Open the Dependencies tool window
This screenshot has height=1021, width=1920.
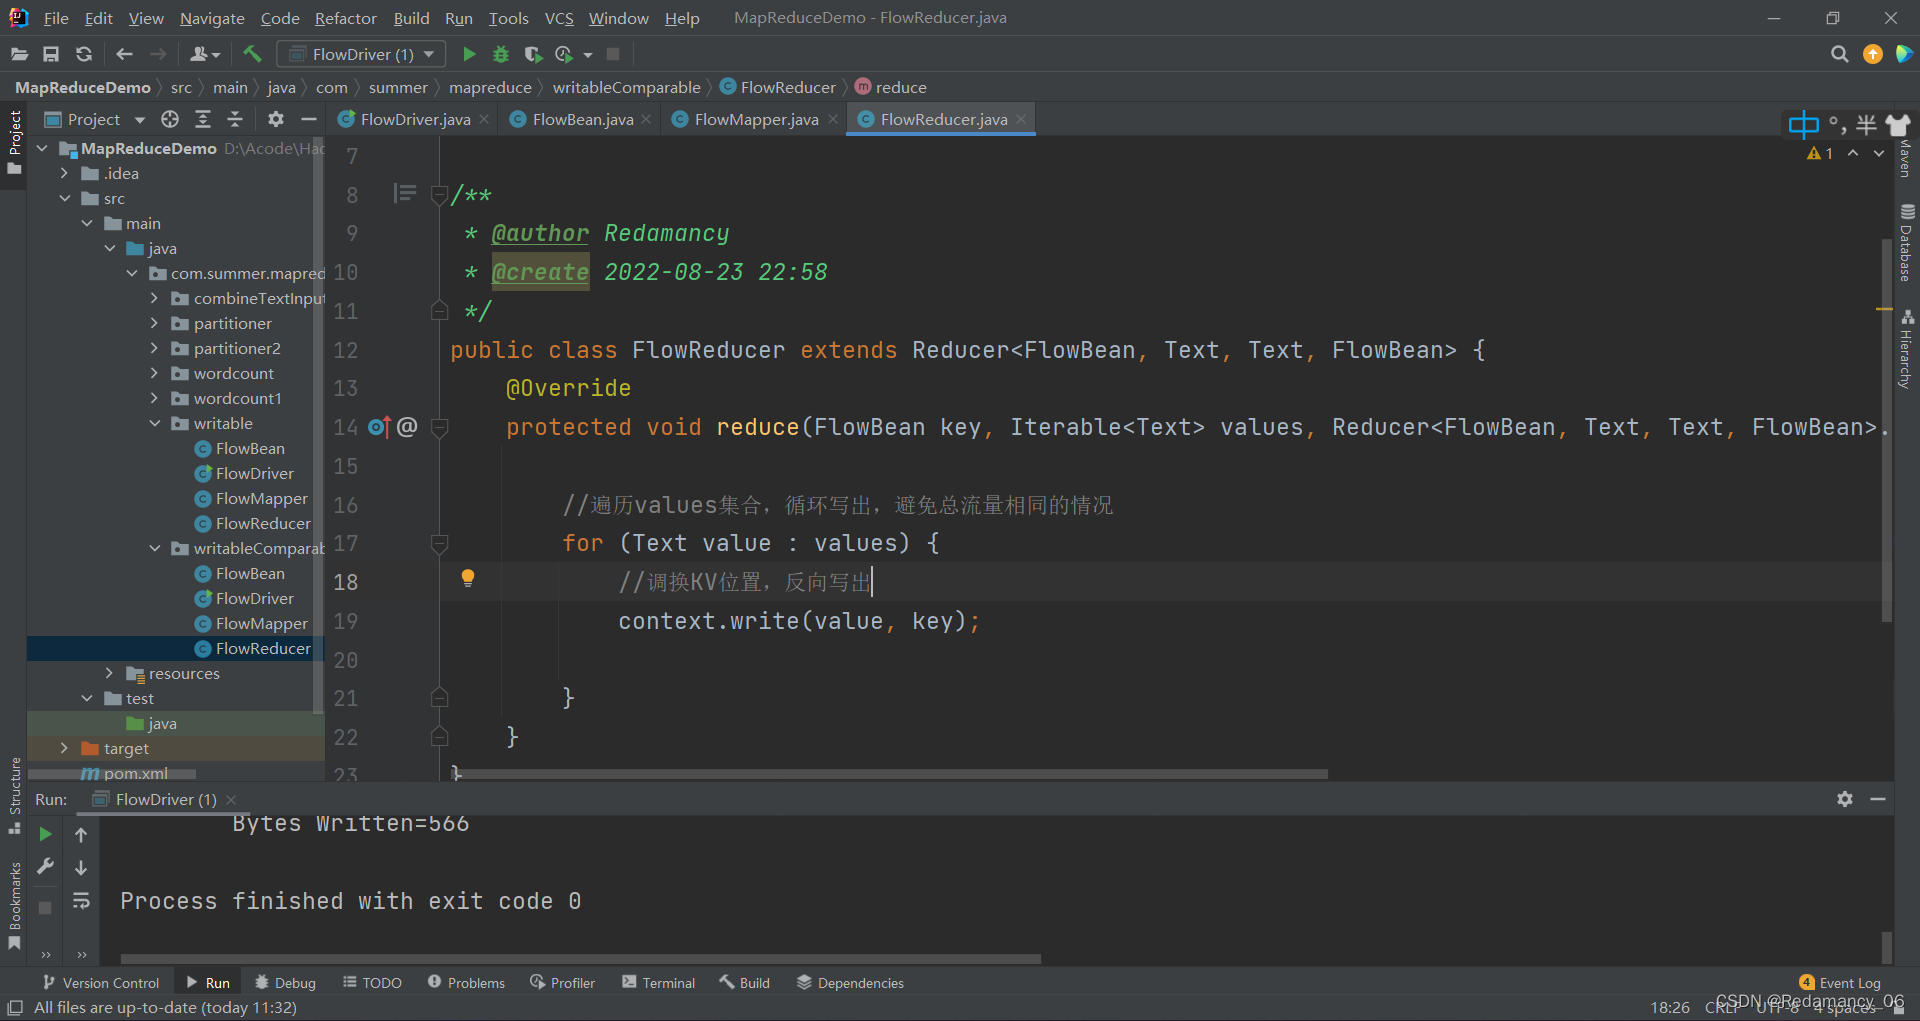(x=850, y=983)
